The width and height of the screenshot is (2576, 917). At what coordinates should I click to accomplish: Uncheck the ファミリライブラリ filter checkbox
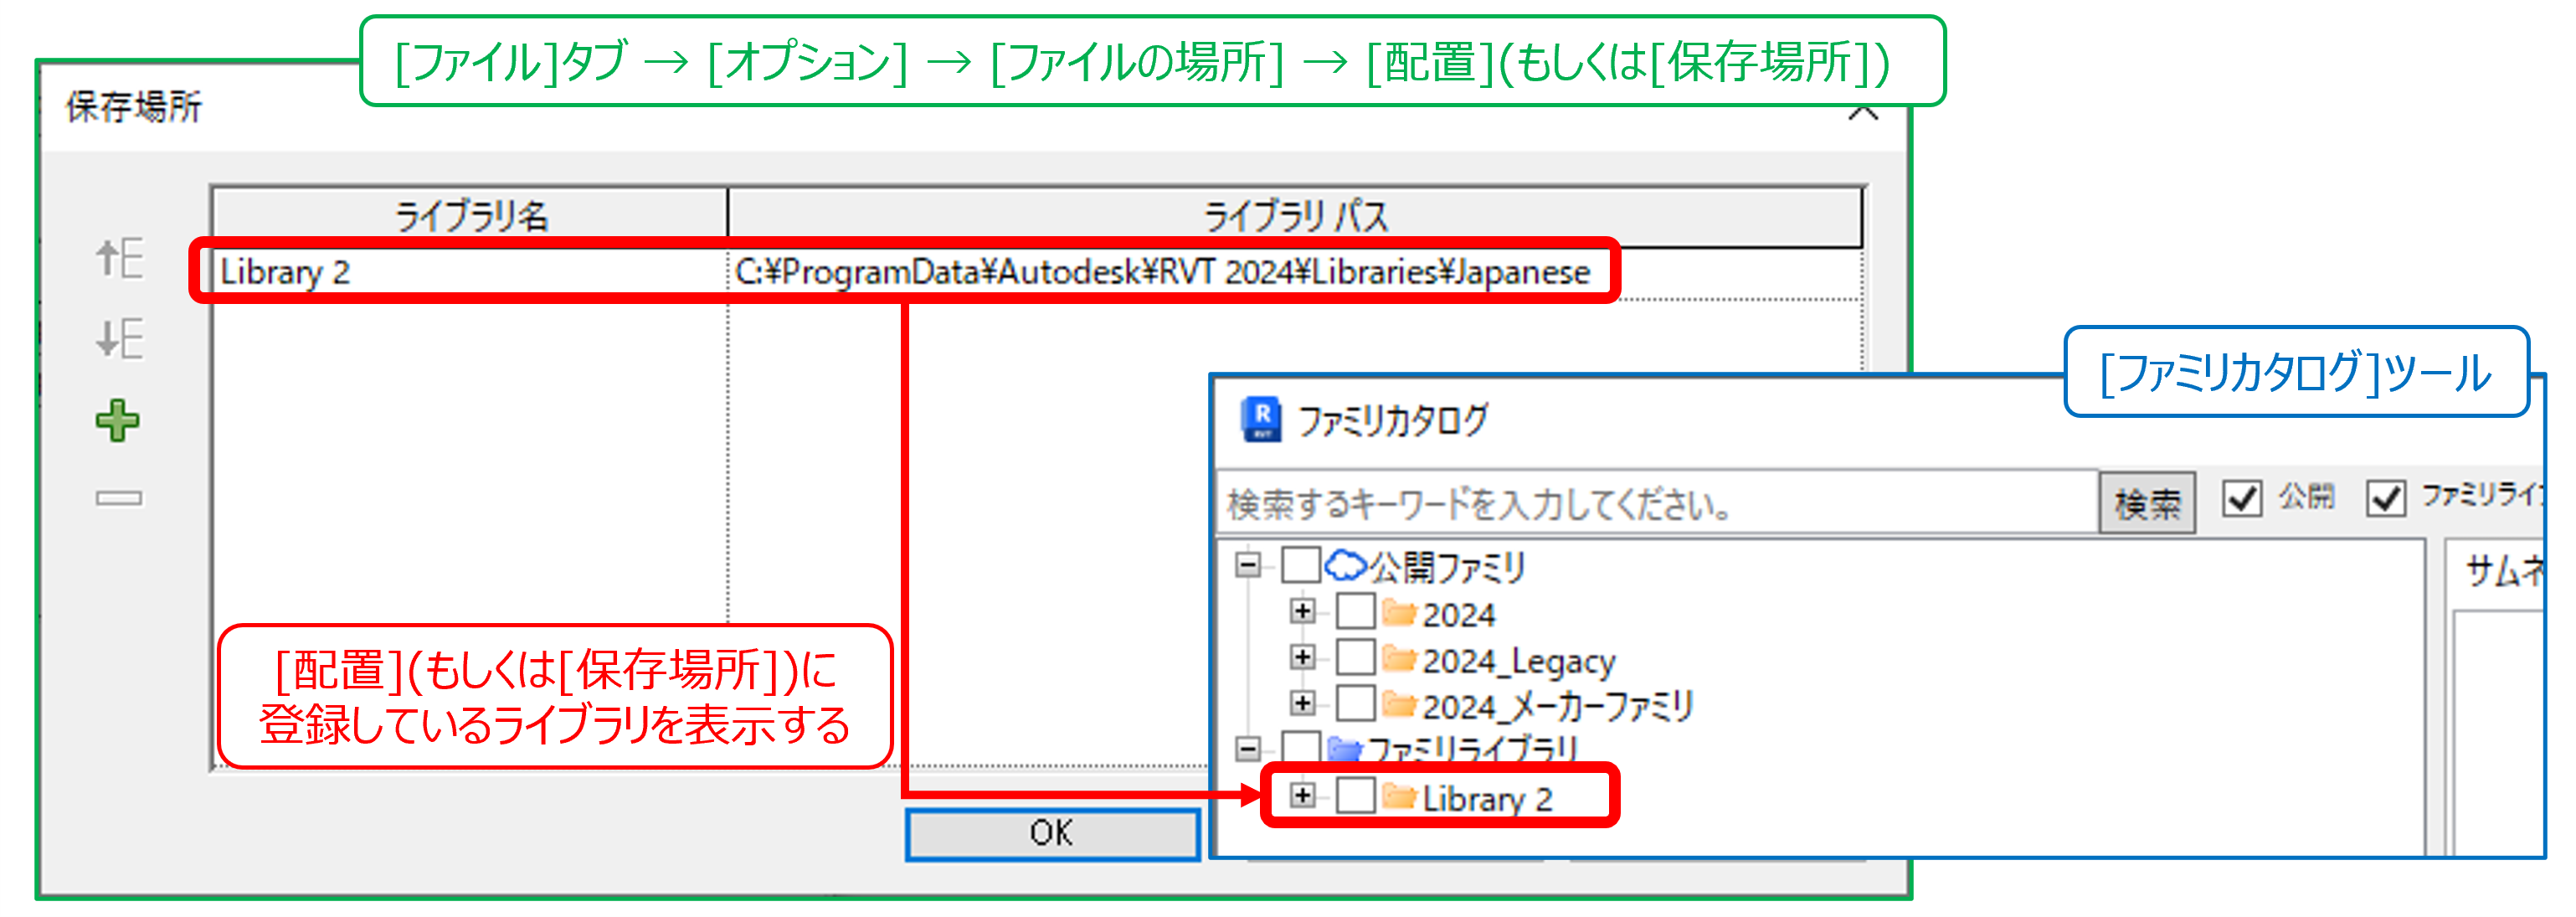pos(2386,497)
